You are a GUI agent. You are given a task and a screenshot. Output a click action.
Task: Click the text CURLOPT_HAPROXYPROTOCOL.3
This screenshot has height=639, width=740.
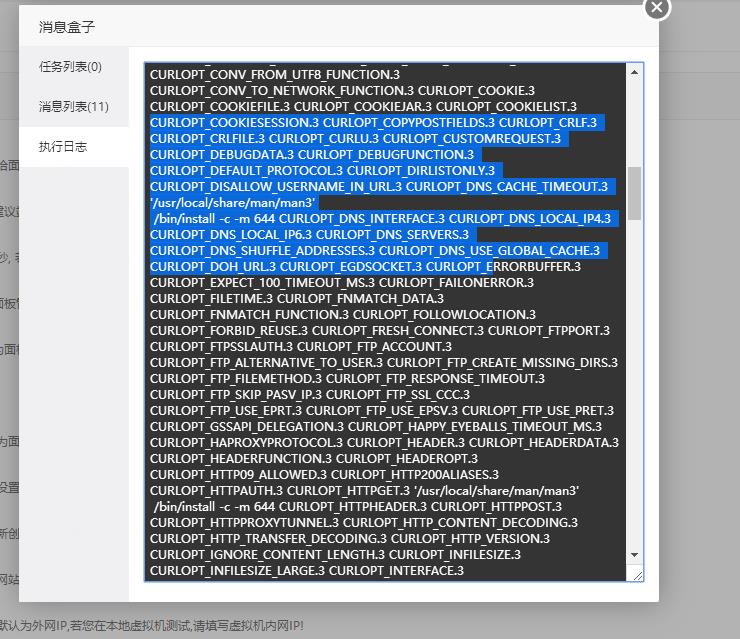(246, 444)
